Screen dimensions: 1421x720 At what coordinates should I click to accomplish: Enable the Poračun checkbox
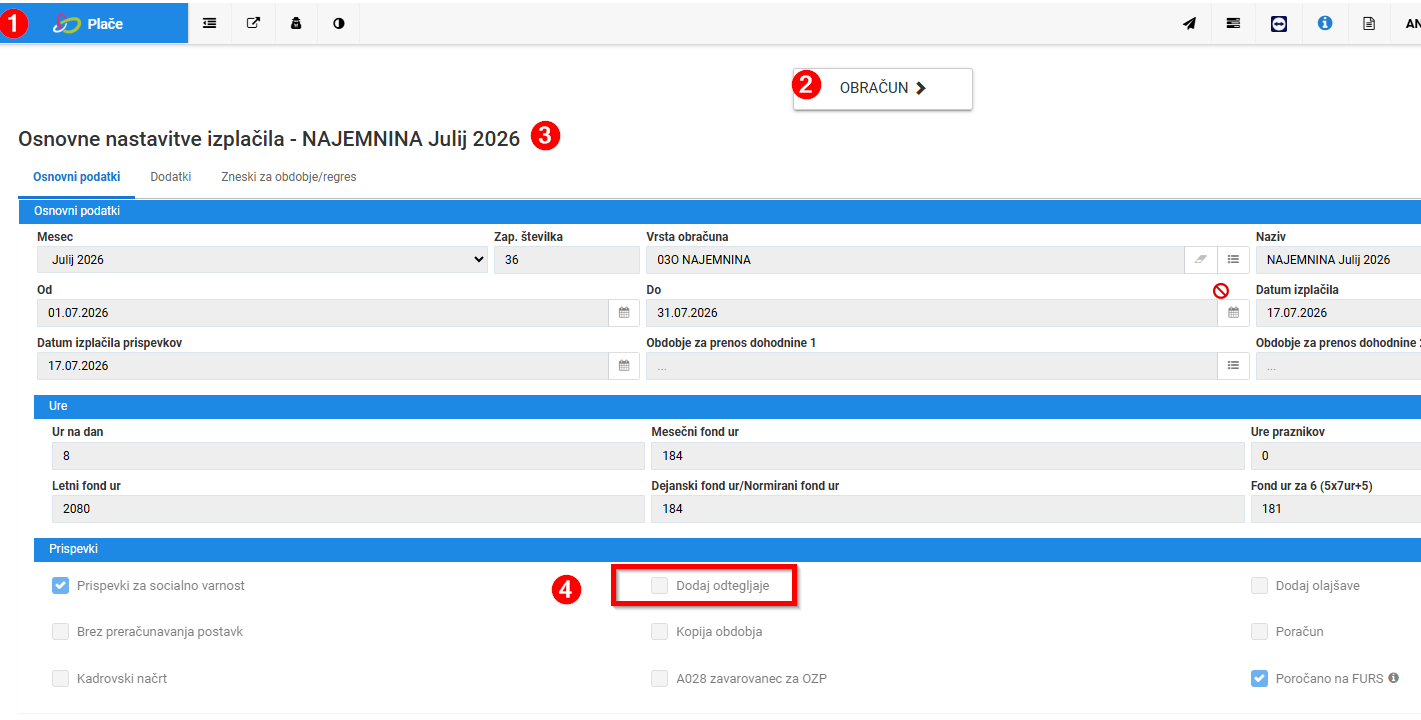click(x=1259, y=631)
